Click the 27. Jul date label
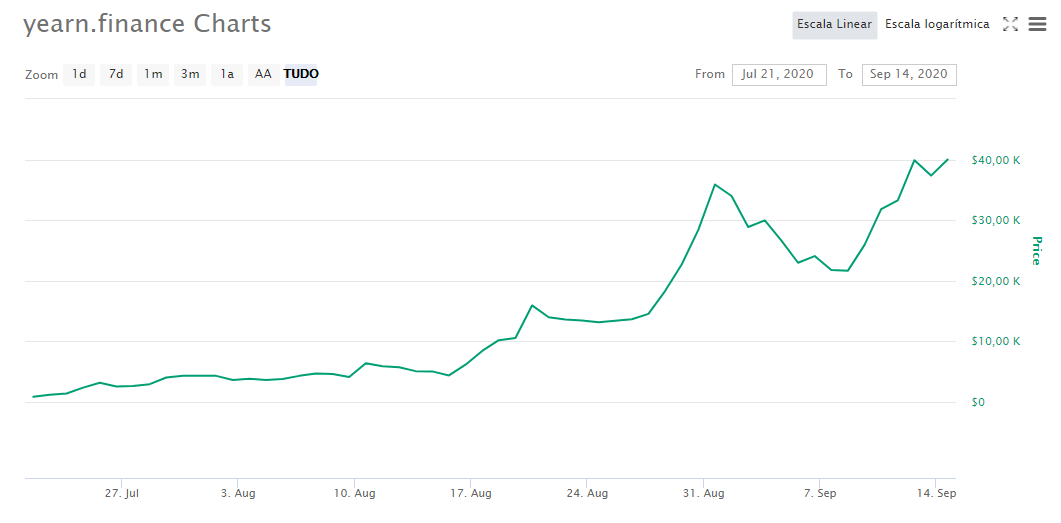The width and height of the screenshot is (1061, 523). click(x=122, y=493)
